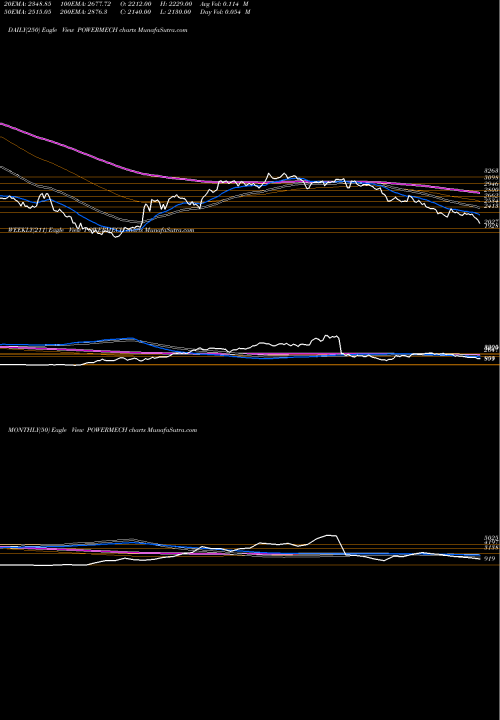
Task: Click the open price O: 2212.00
Action: point(135,4)
